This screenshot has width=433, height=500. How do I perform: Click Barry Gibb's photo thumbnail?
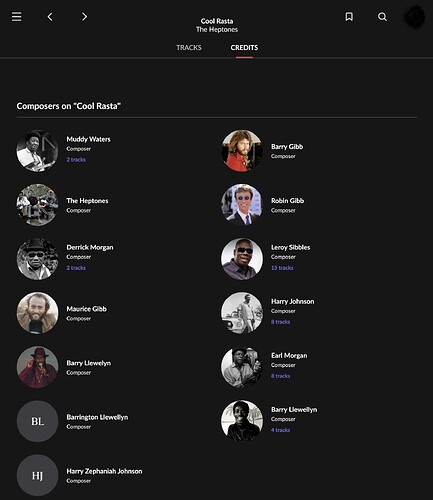pos(242,151)
